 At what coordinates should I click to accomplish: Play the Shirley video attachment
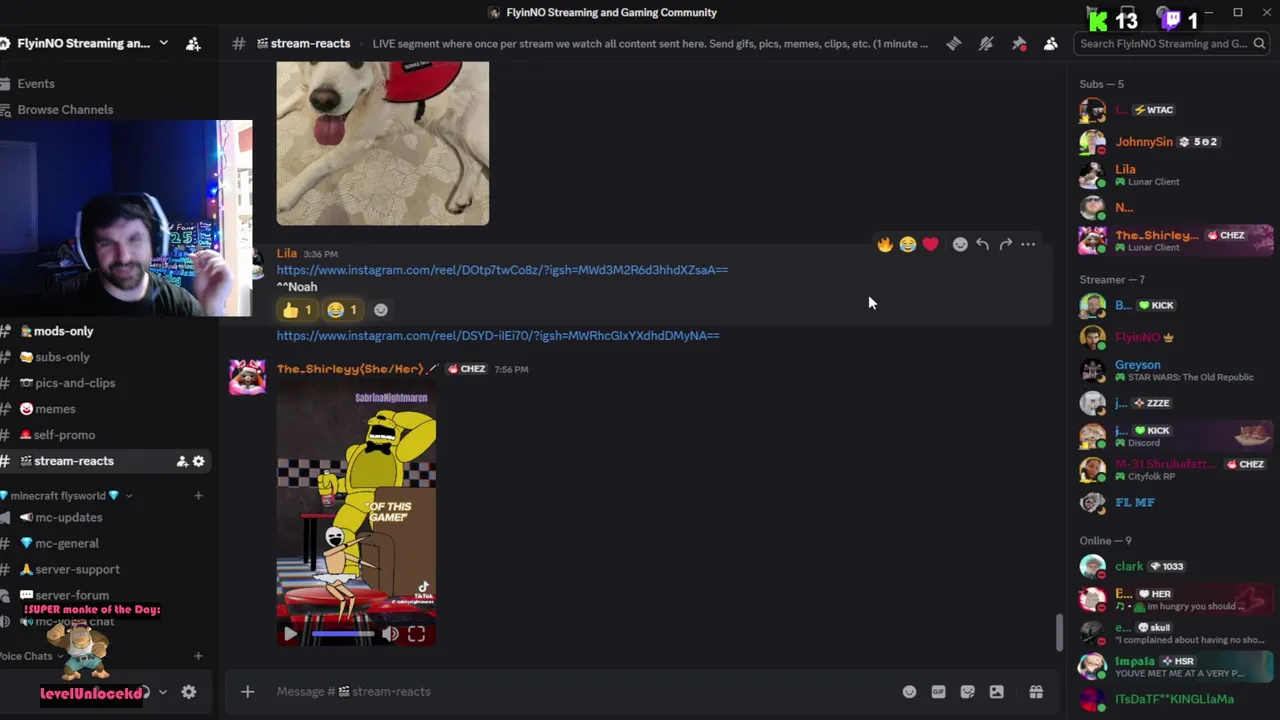coord(290,633)
